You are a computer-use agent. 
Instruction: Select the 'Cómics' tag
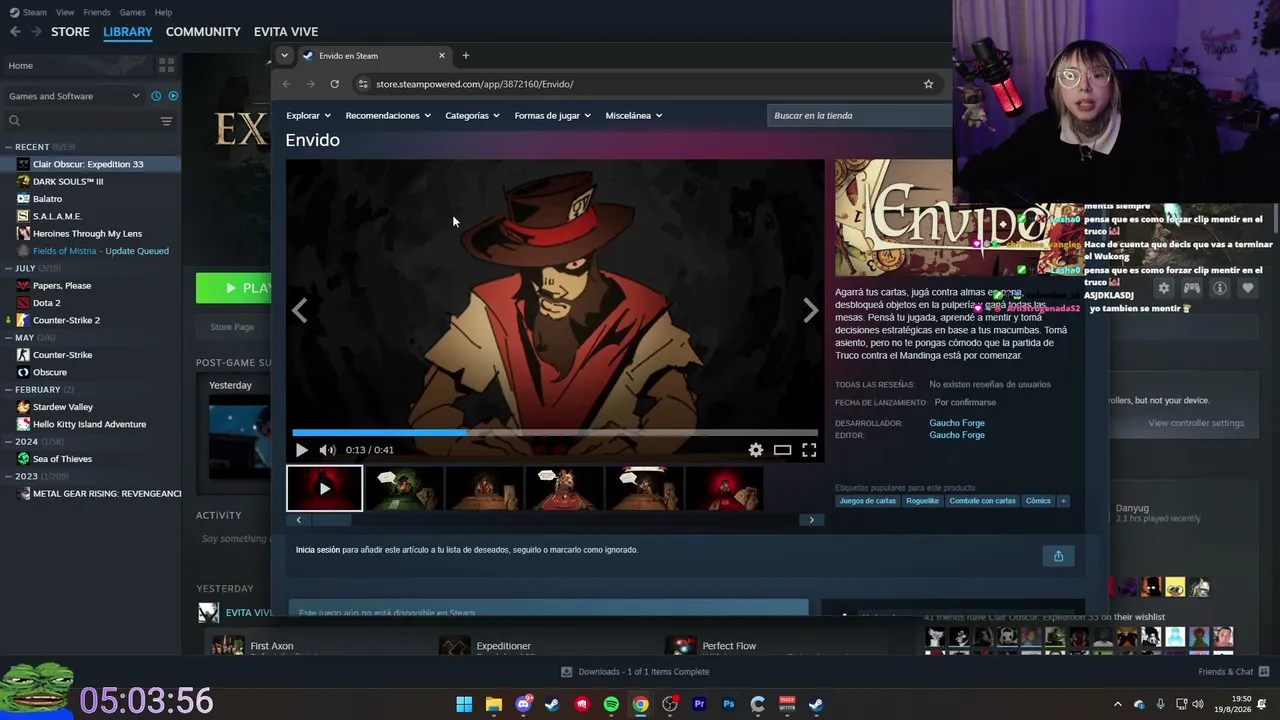(1038, 501)
